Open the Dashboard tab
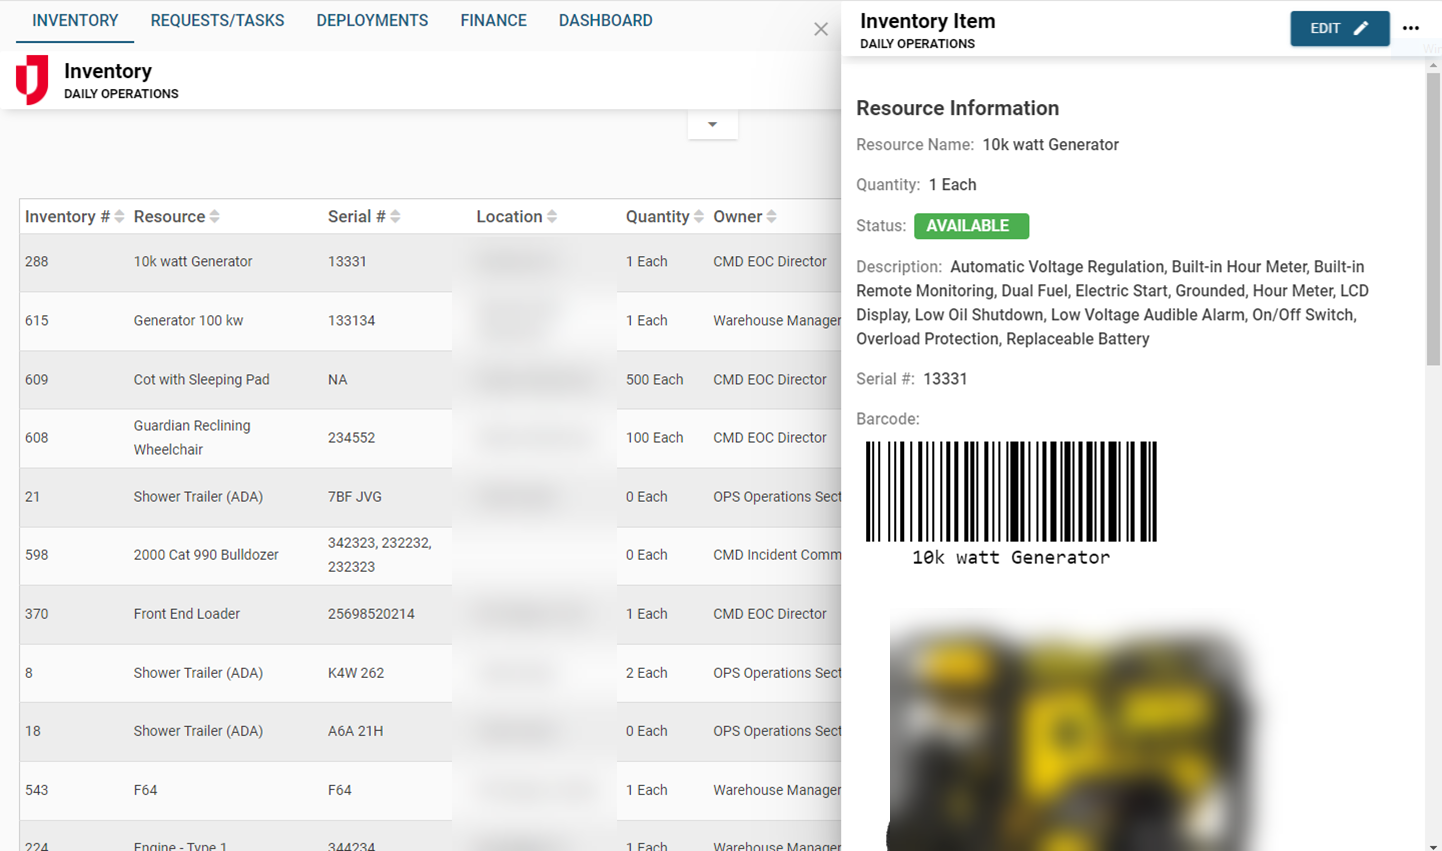1442x851 pixels. pyautogui.click(x=605, y=21)
